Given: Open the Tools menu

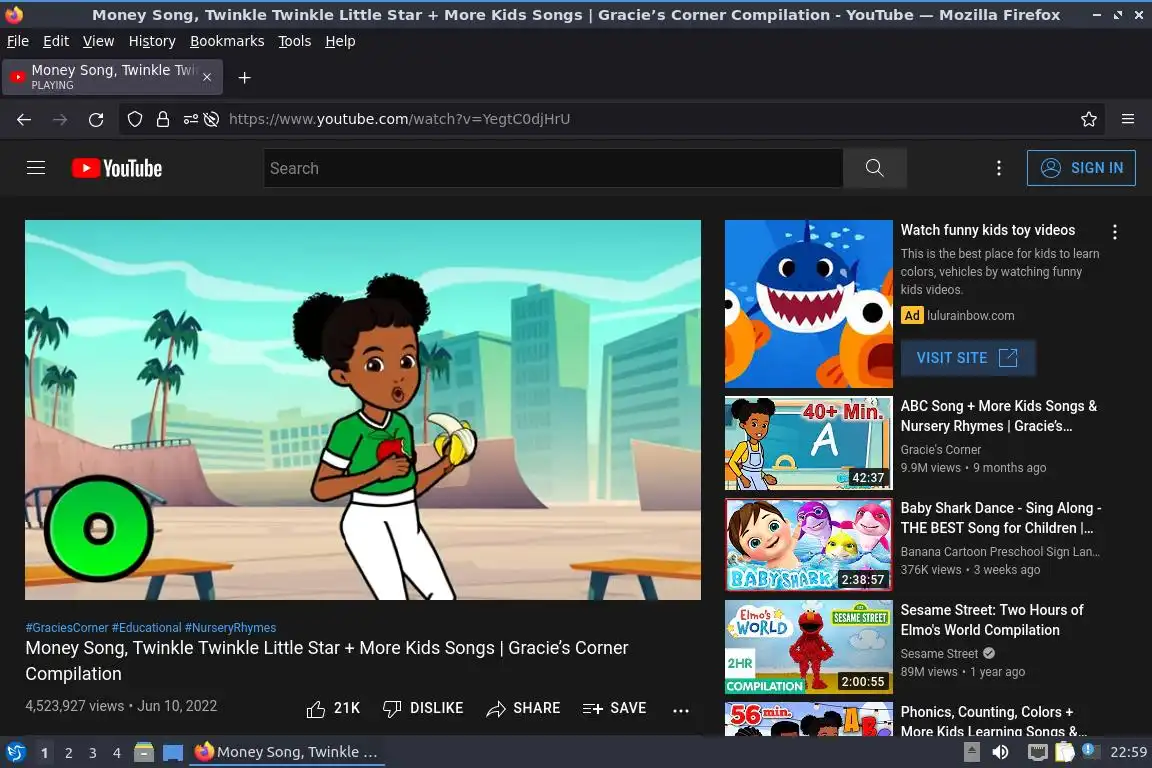Looking at the screenshot, I should pyautogui.click(x=295, y=41).
